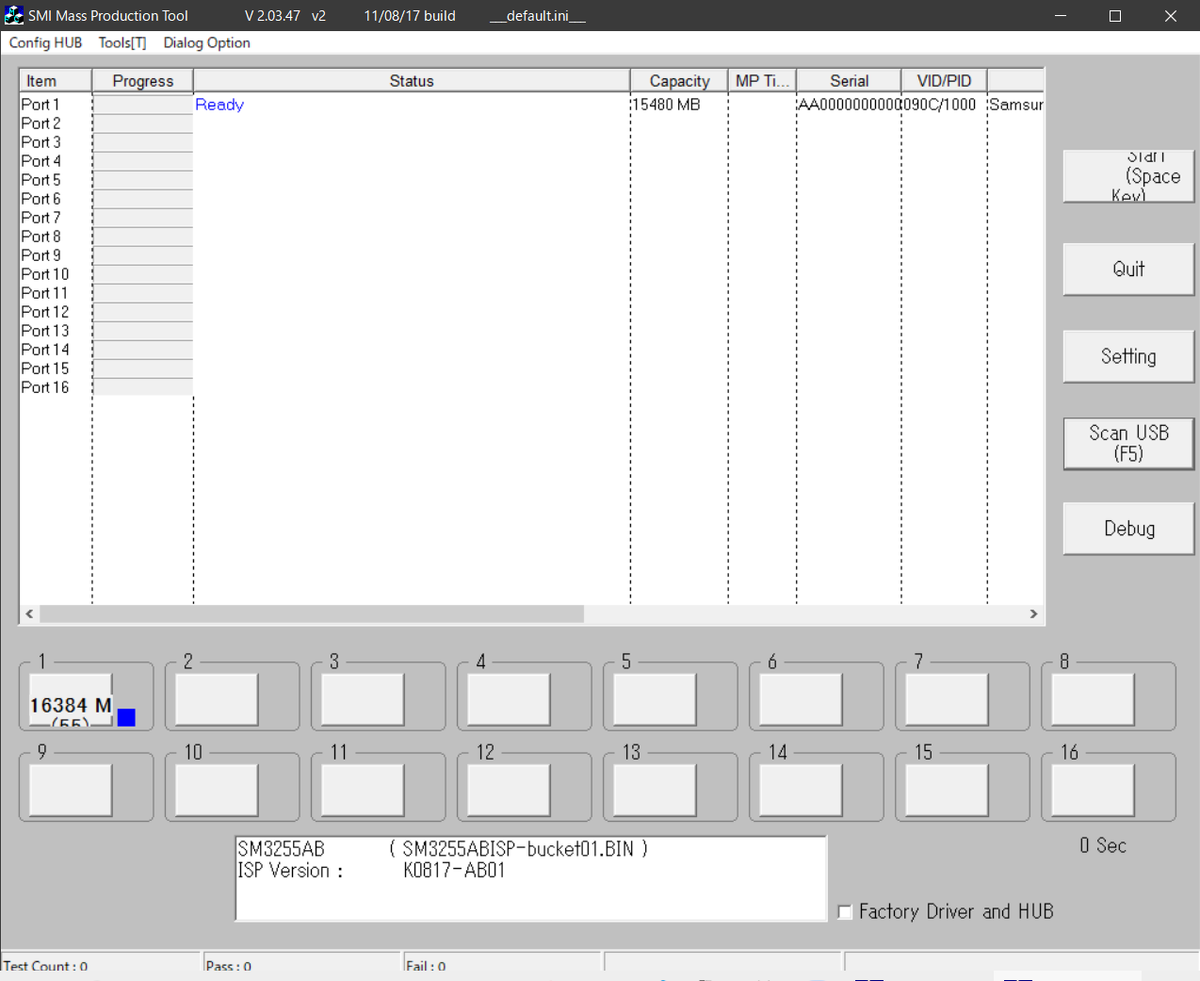Click the Debug button
1200x981 pixels.
tap(1128, 528)
